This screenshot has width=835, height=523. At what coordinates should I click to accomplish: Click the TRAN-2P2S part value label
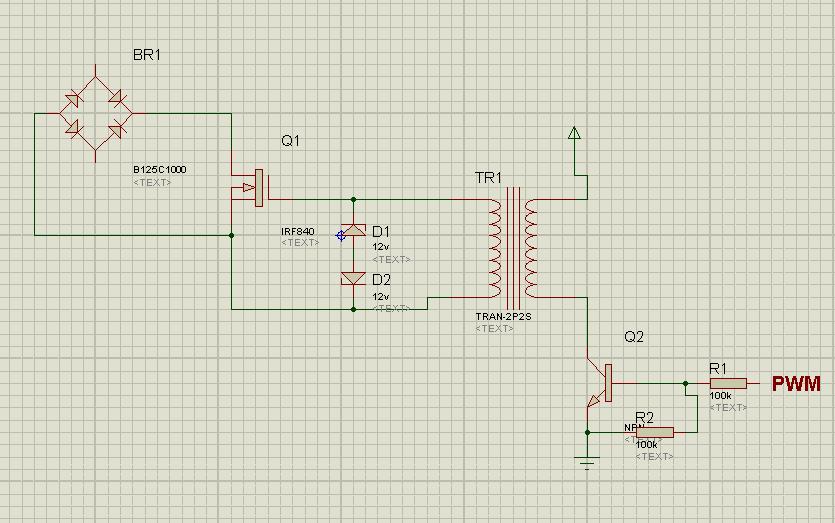coord(503,316)
